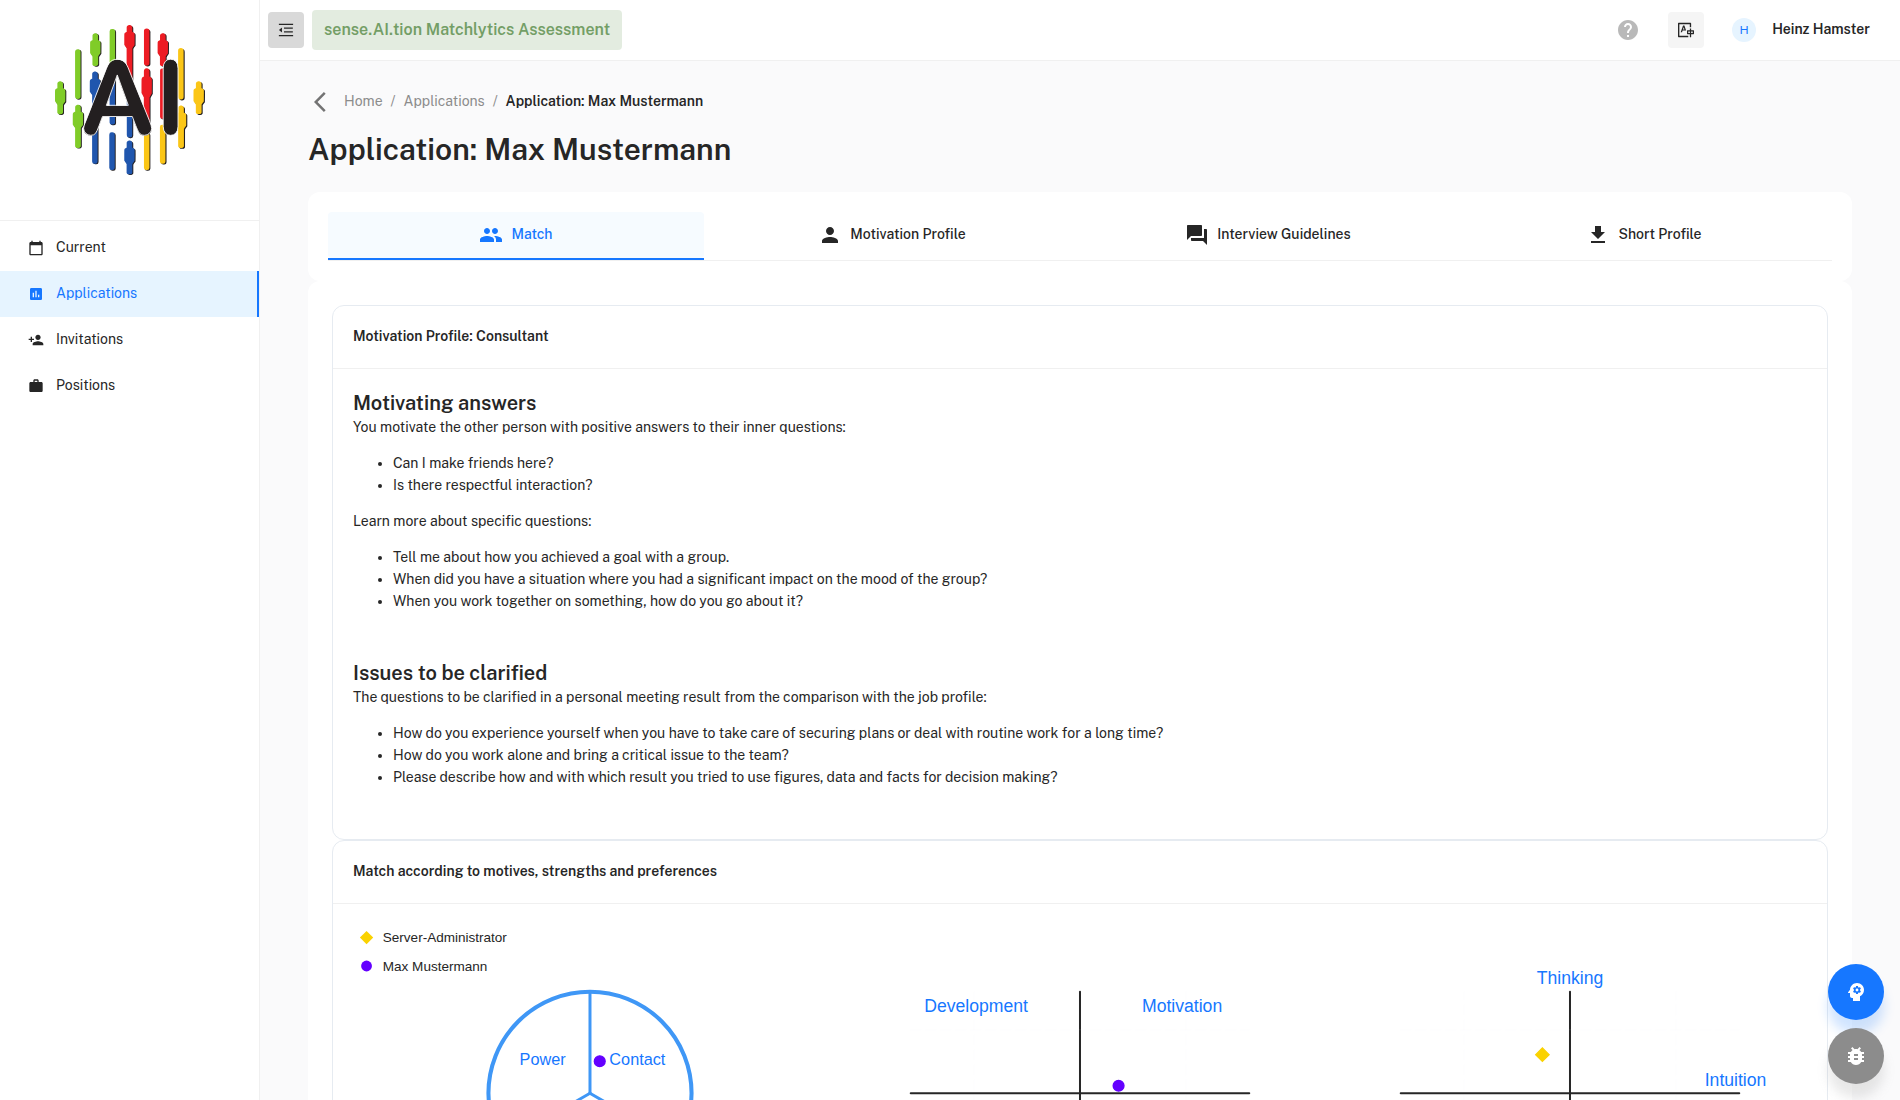The image size is (1900, 1100).
Task: Open the Current sidebar item
Action: pos(129,247)
